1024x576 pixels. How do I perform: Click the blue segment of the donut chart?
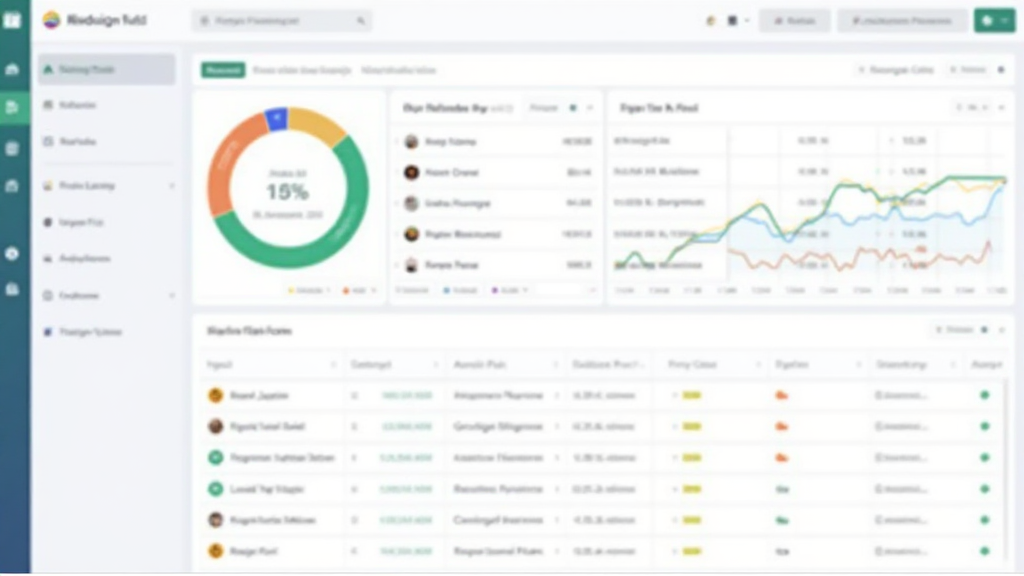tap(276, 119)
